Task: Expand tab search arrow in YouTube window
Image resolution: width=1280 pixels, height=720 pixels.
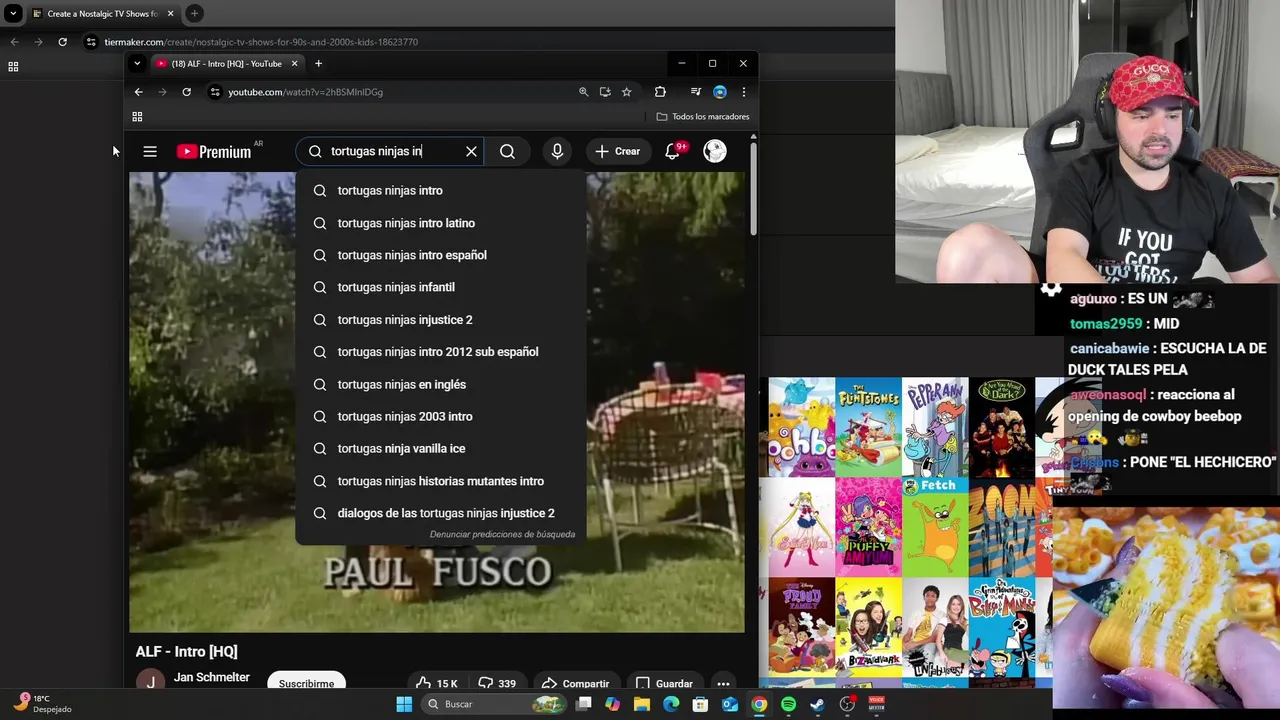Action: point(137,64)
